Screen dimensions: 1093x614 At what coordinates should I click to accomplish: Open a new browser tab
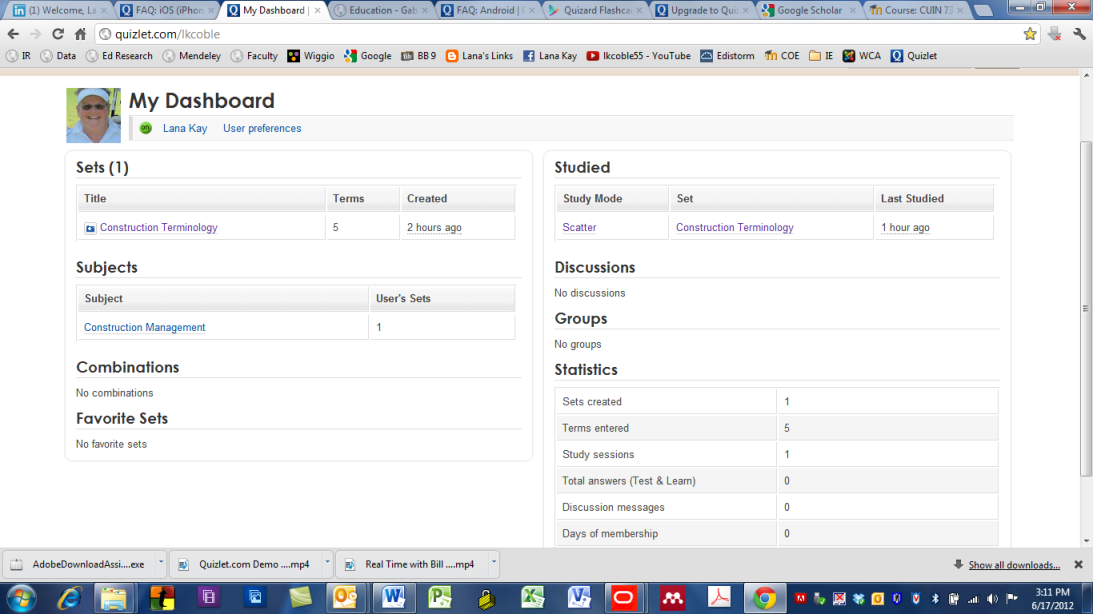point(983,10)
